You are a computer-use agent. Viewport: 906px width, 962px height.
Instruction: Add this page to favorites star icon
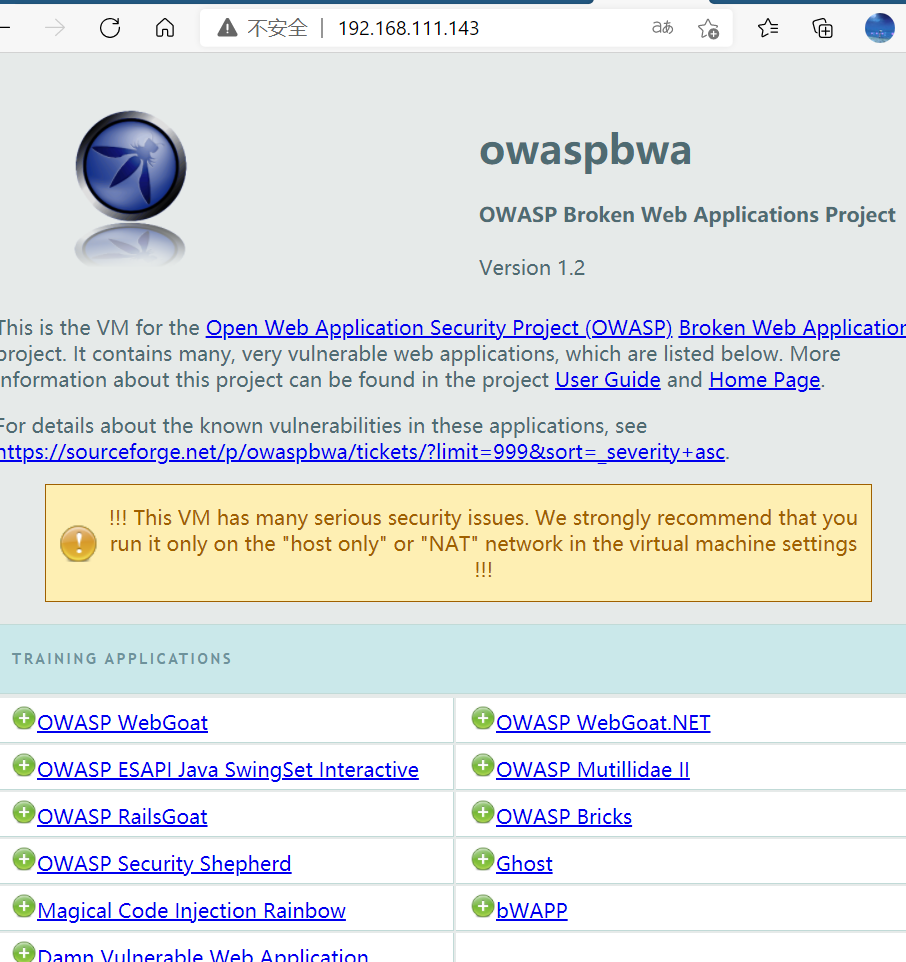coord(708,28)
